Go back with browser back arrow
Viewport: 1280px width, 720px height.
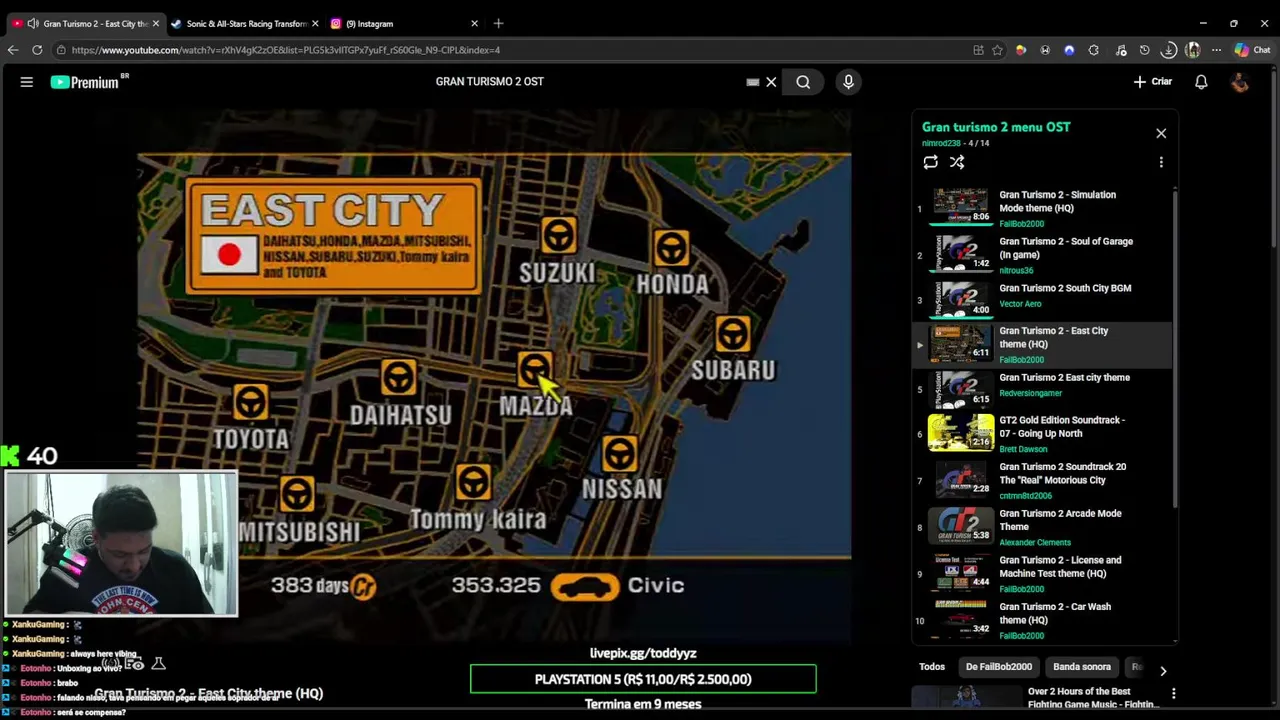tap(13, 50)
